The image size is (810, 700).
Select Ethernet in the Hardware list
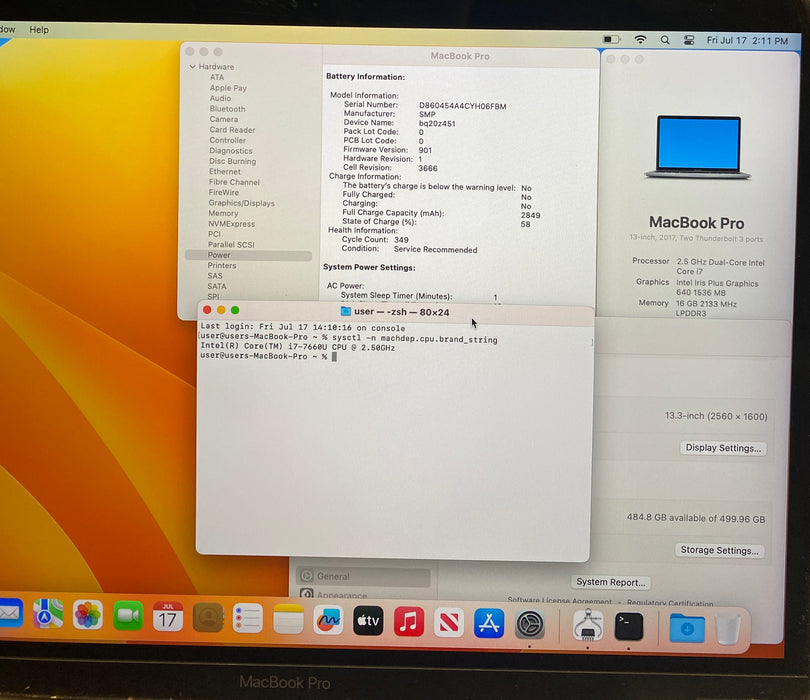[225, 172]
